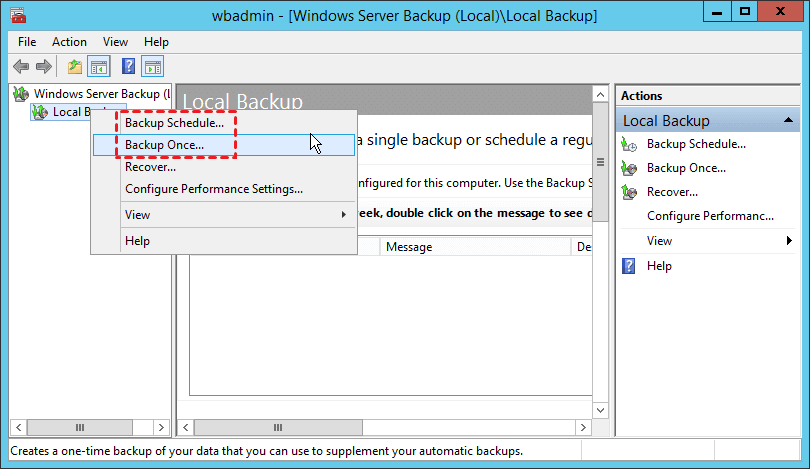Viewport: 810px width, 469px height.
Task: Click tree pane horizontal scroll left arrow
Action: click(19, 428)
